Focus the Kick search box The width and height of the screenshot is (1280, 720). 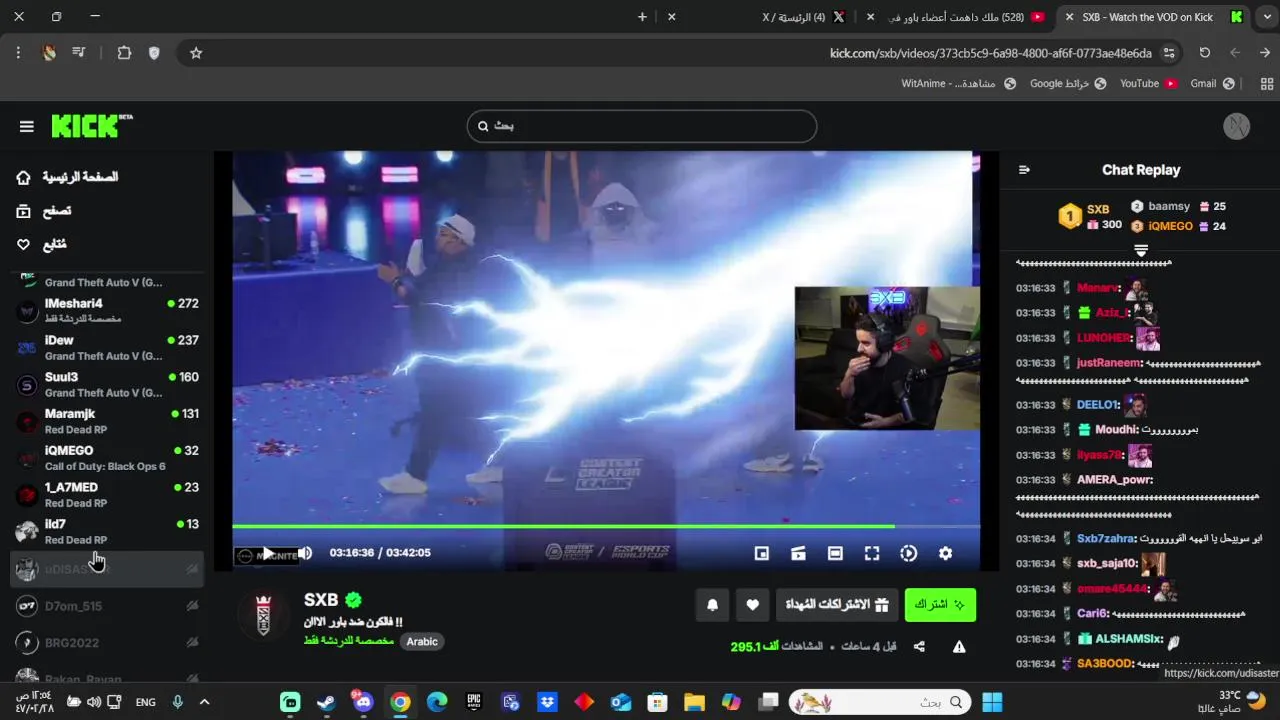pyautogui.click(x=642, y=126)
